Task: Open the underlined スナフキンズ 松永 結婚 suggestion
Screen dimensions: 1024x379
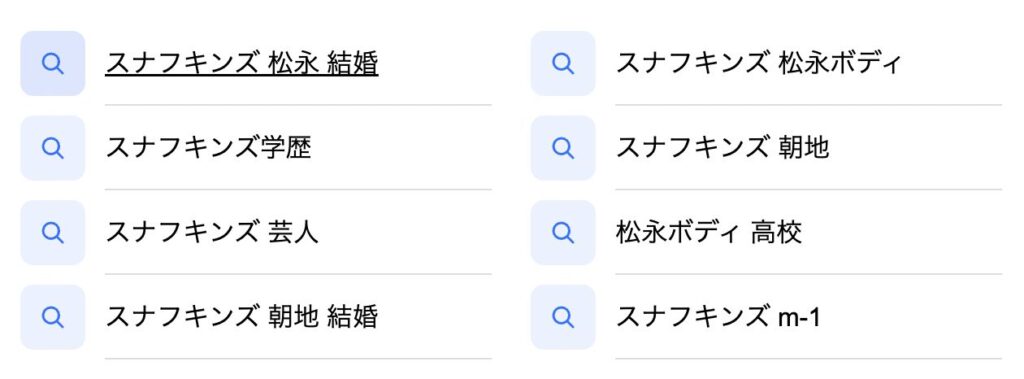Action: pos(242,63)
